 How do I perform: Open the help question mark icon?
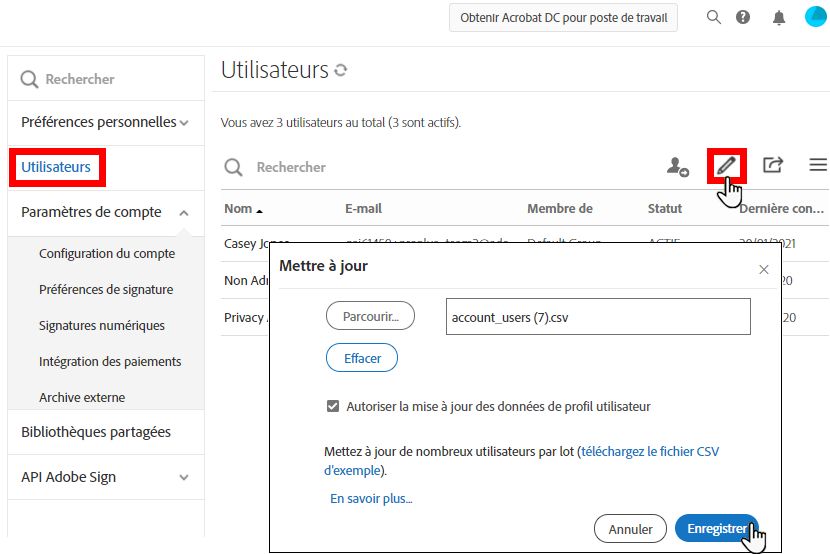tap(743, 18)
